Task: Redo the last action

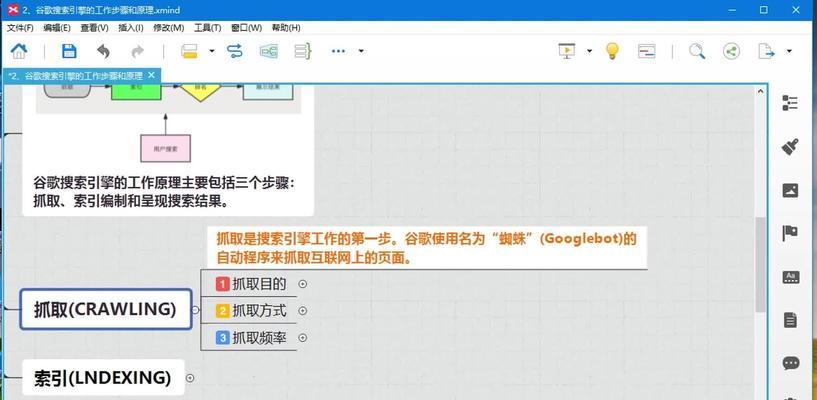Action: click(x=138, y=51)
